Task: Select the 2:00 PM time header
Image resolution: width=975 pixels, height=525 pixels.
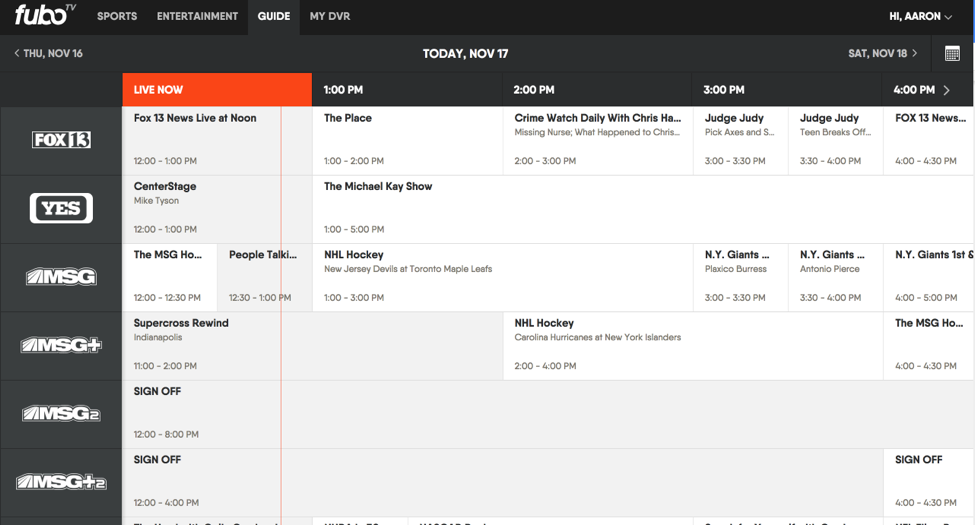Action: point(597,90)
